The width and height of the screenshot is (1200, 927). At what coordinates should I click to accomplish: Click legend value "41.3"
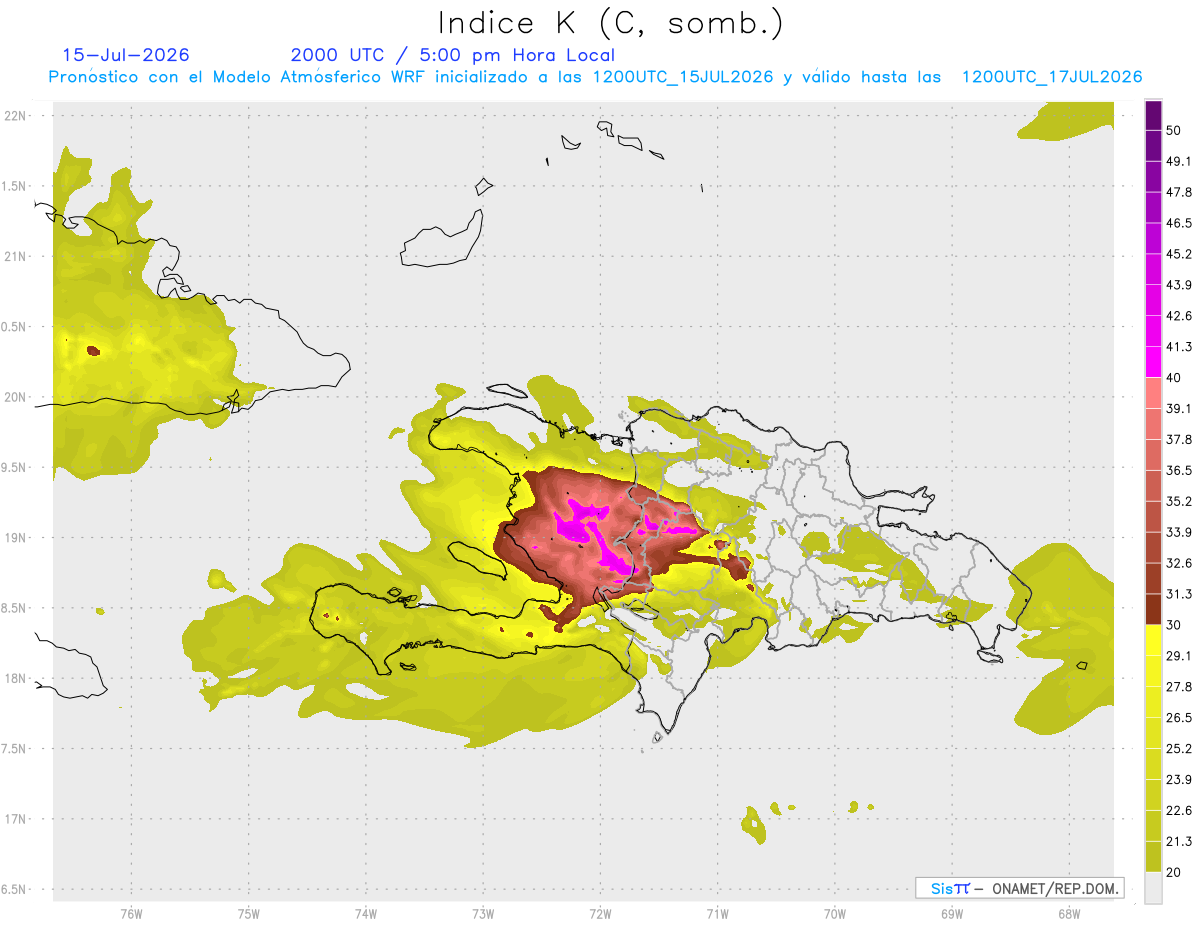1180,347
